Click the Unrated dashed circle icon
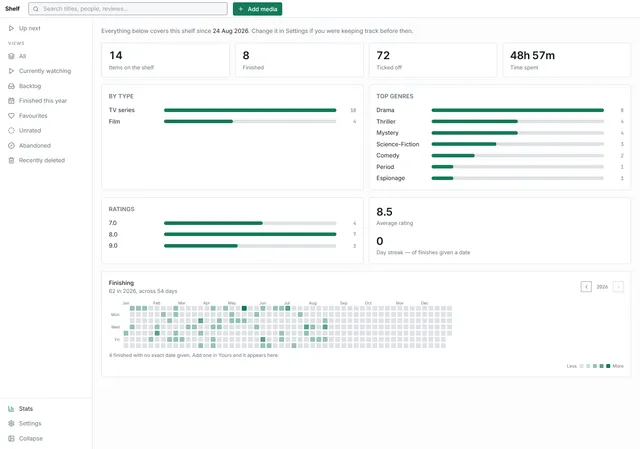The height and width of the screenshot is (449, 640). coord(11,131)
